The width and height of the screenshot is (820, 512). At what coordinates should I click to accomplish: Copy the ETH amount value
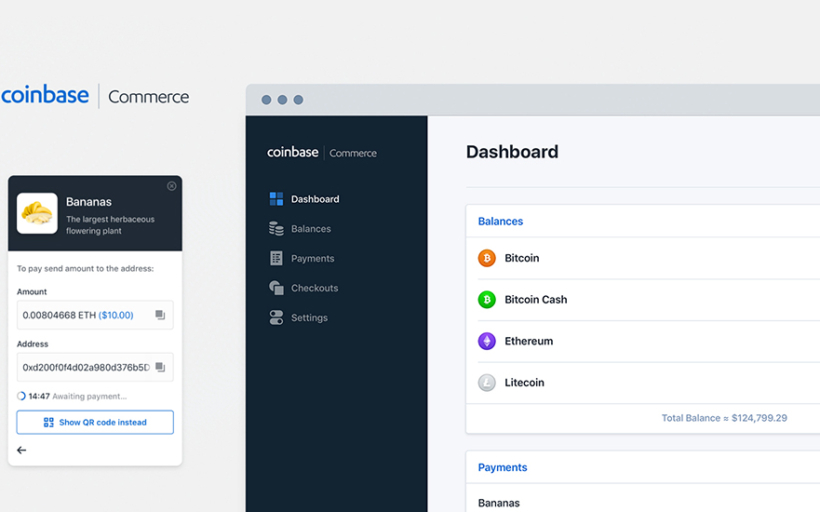pos(160,315)
